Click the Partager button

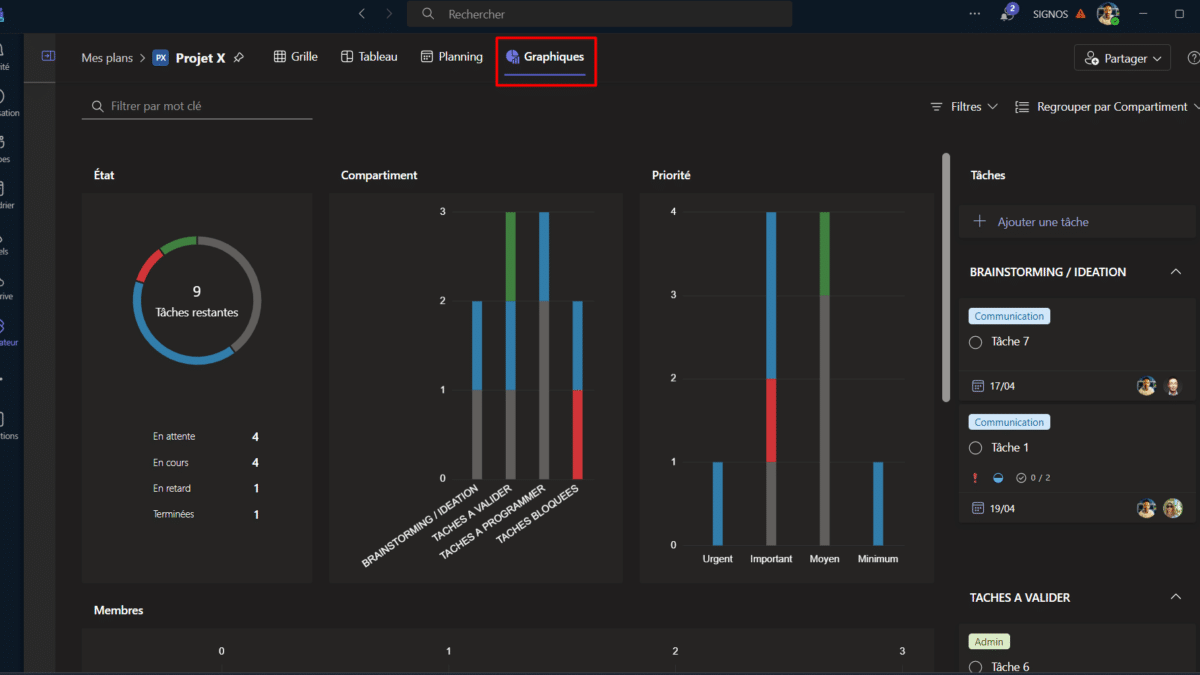click(x=1121, y=59)
